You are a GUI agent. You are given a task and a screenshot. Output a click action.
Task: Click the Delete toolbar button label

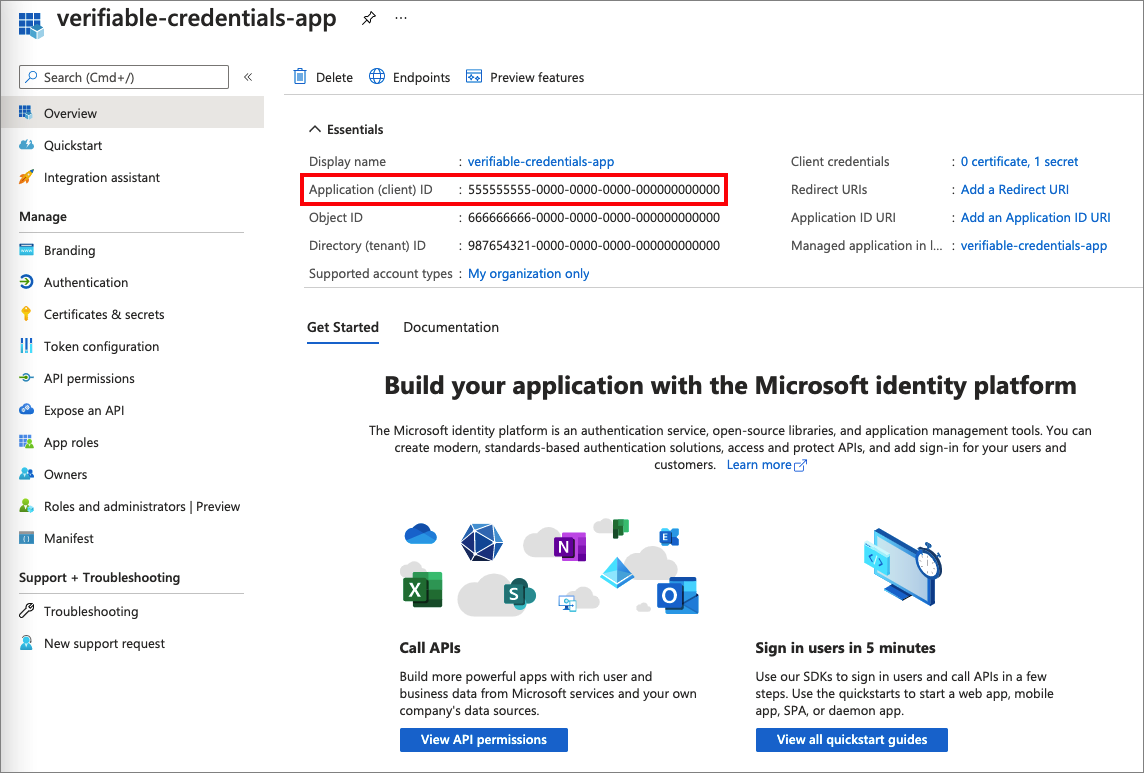coord(334,77)
